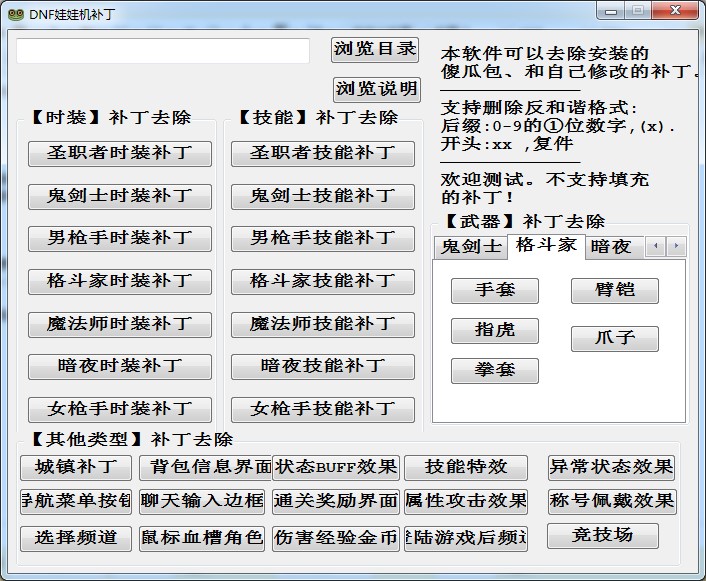Click the 臂铠 weapon button
The height and width of the screenshot is (581, 706).
click(615, 290)
